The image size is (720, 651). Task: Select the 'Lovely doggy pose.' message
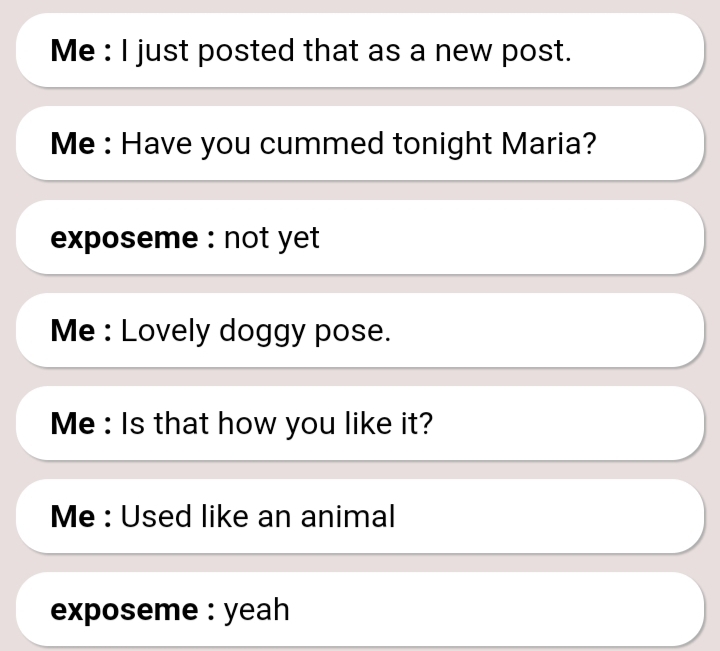pyautogui.click(x=360, y=331)
